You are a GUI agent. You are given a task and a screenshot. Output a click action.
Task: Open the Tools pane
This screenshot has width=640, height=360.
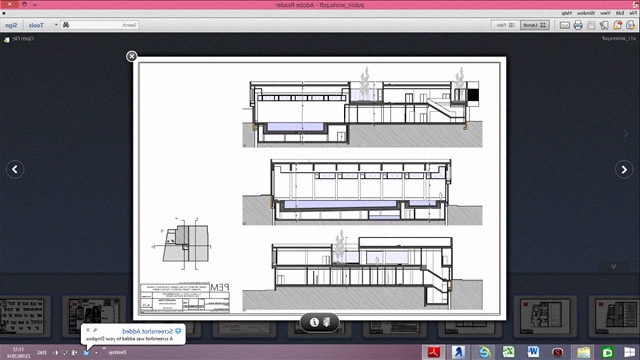click(36, 25)
